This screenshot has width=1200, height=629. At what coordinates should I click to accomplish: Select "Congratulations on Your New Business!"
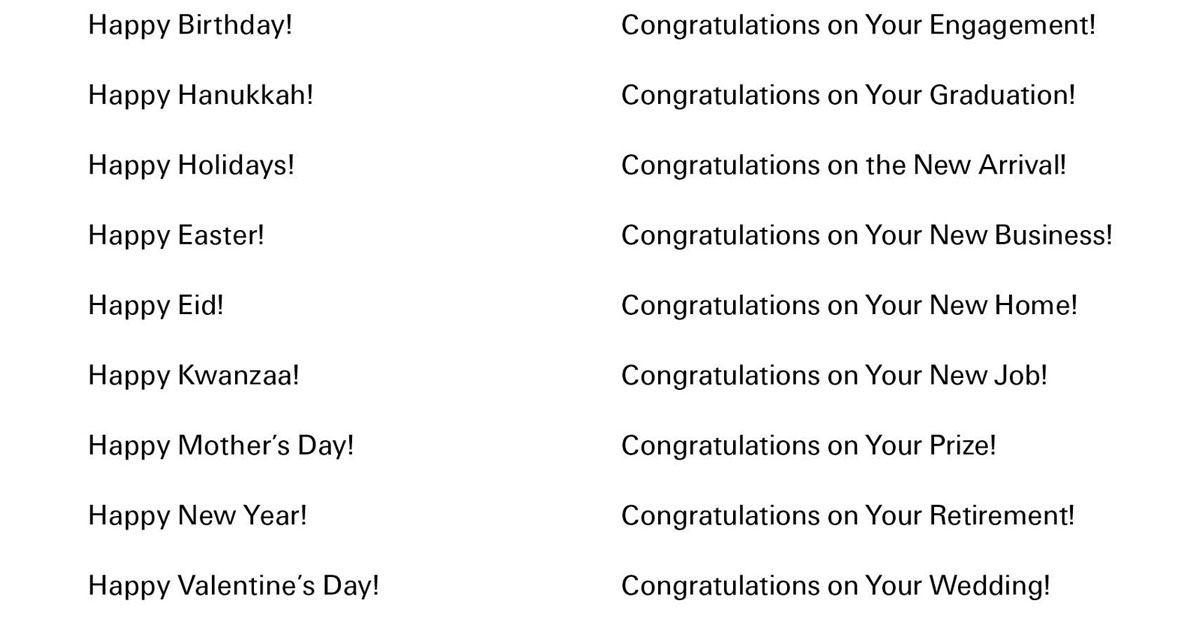coord(866,235)
